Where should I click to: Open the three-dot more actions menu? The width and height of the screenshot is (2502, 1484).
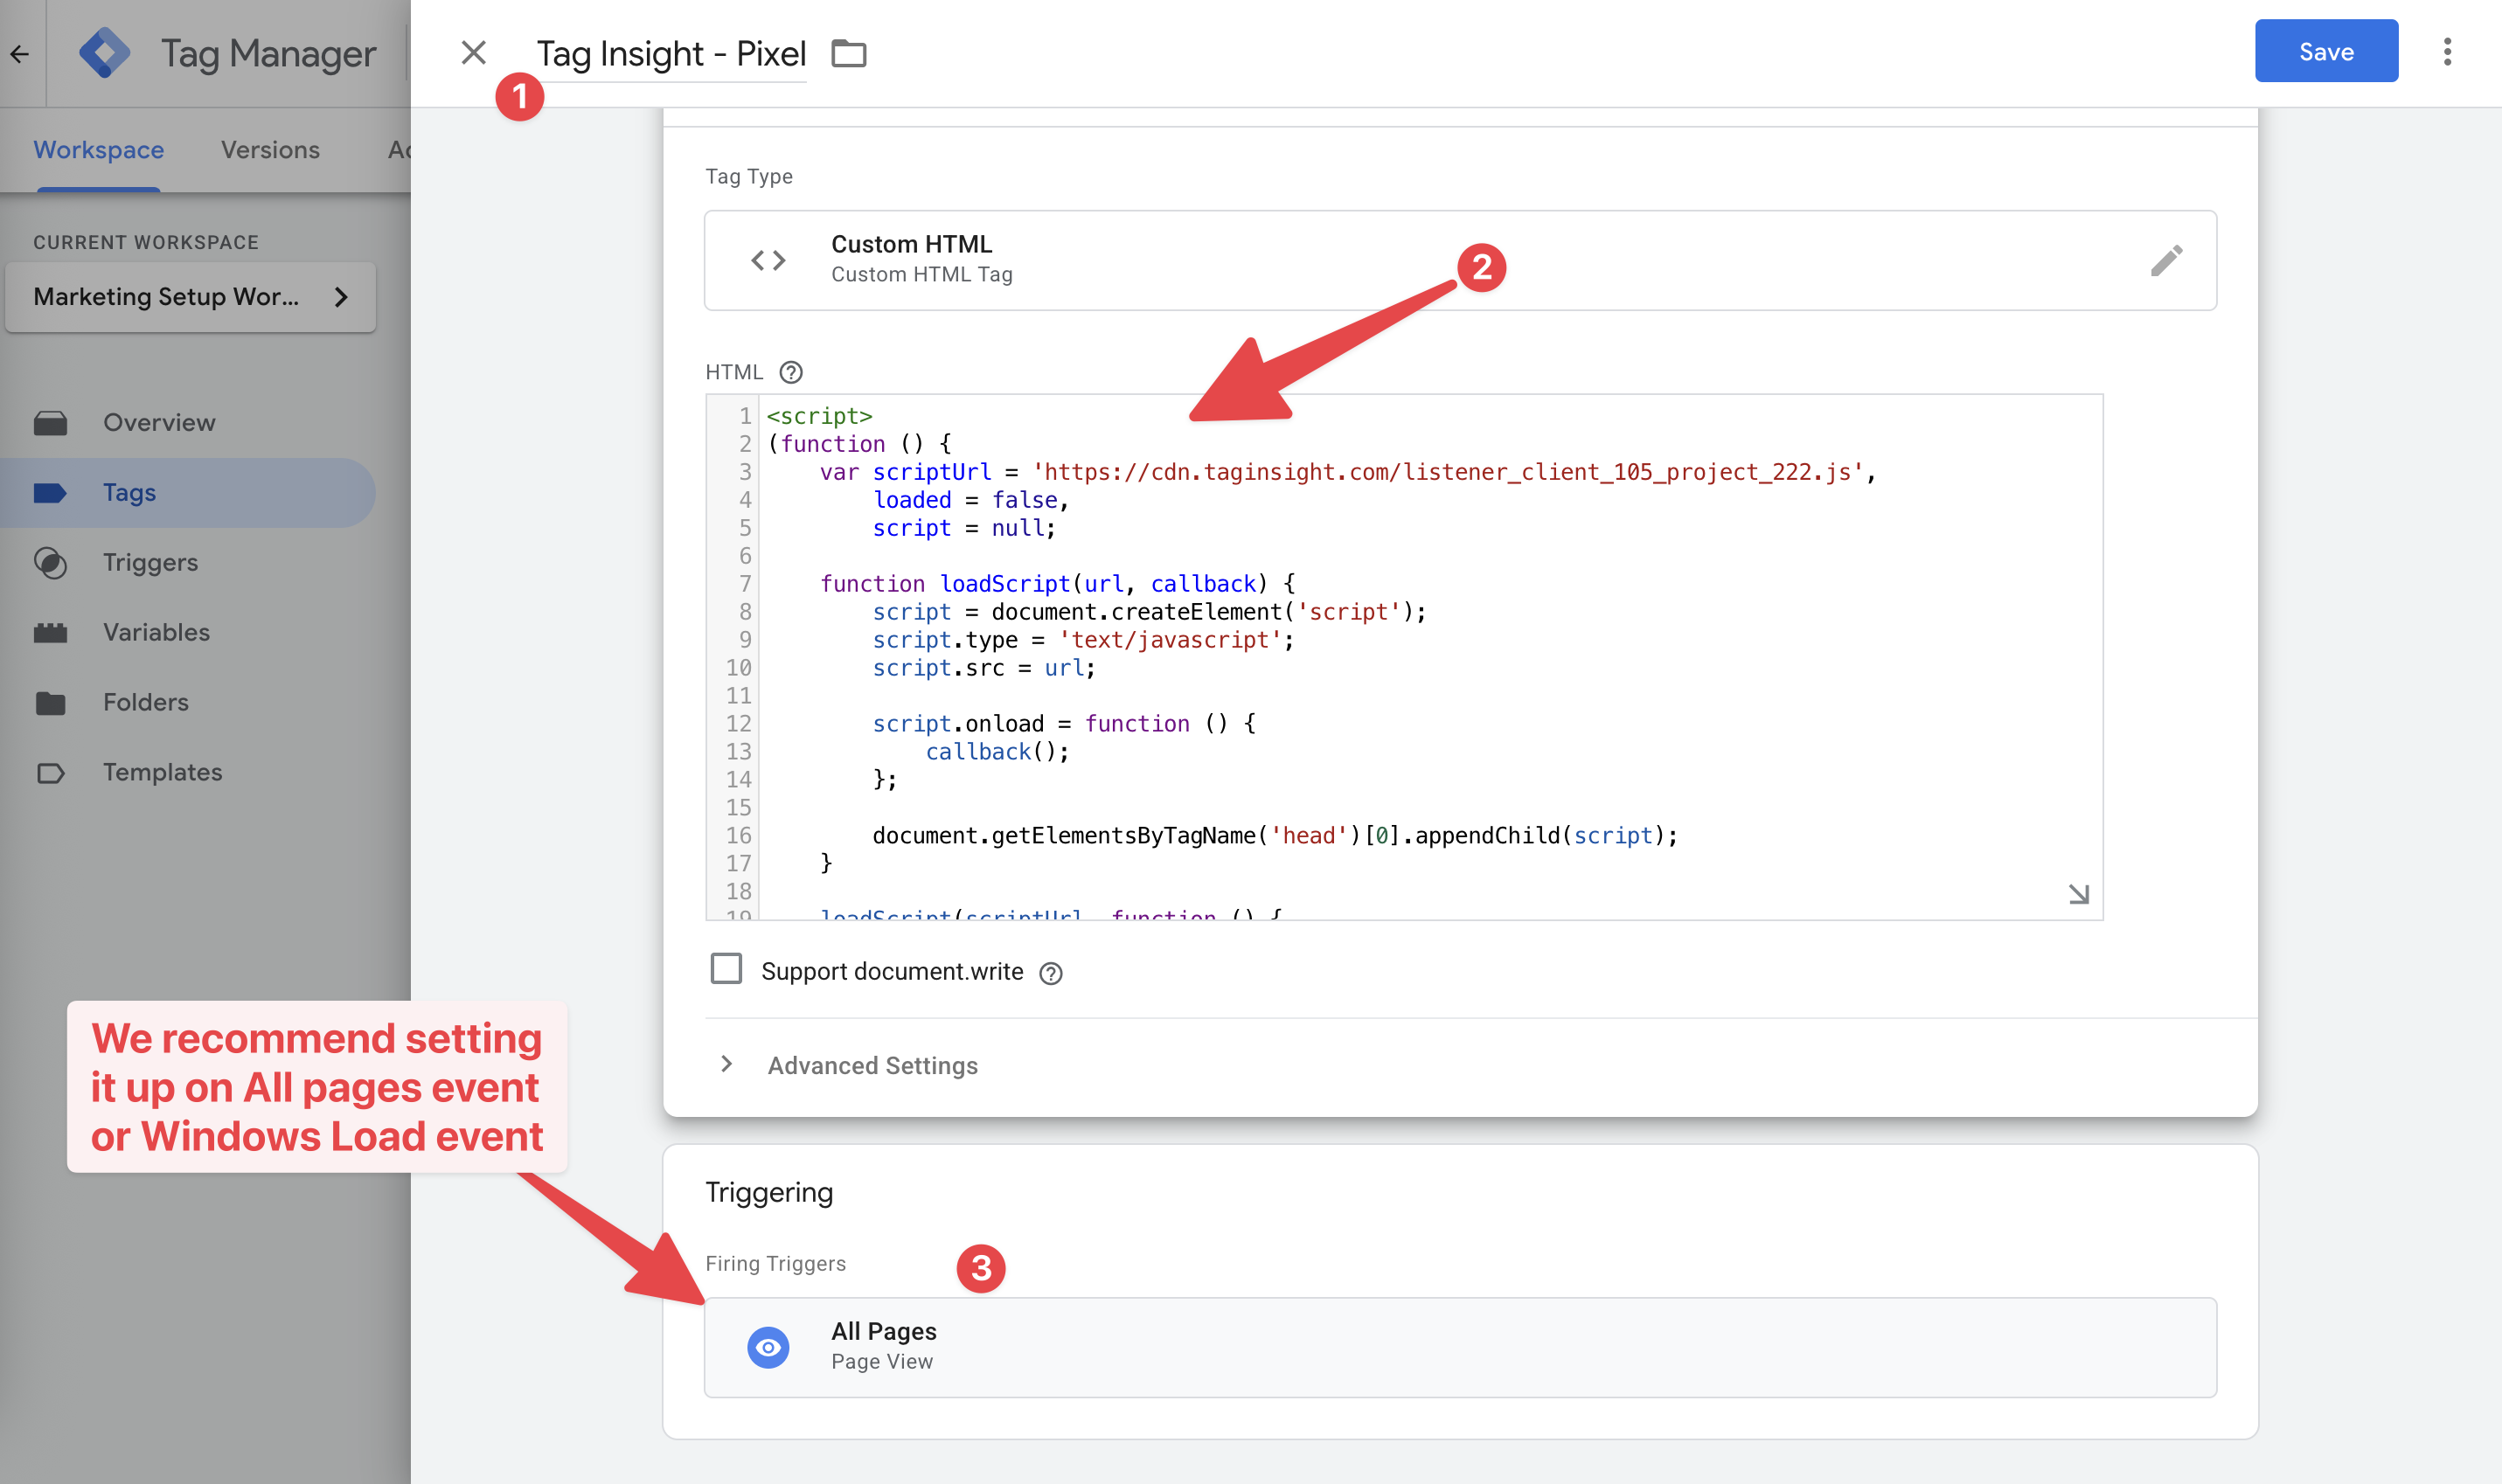2446,52
